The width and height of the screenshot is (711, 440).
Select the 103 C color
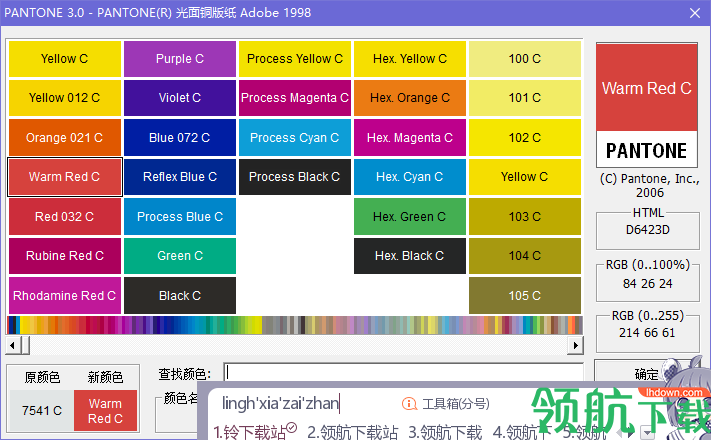pyautogui.click(x=525, y=216)
